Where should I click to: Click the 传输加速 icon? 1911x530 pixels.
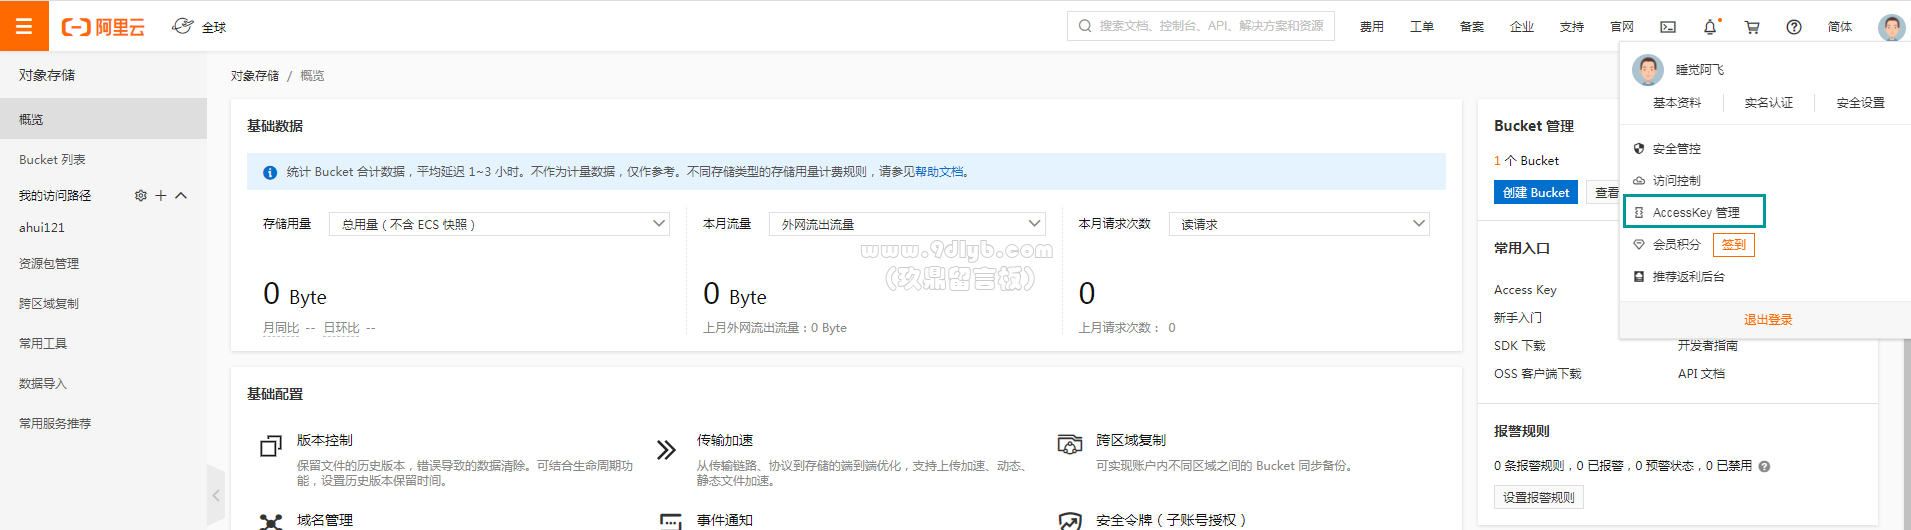click(666, 449)
